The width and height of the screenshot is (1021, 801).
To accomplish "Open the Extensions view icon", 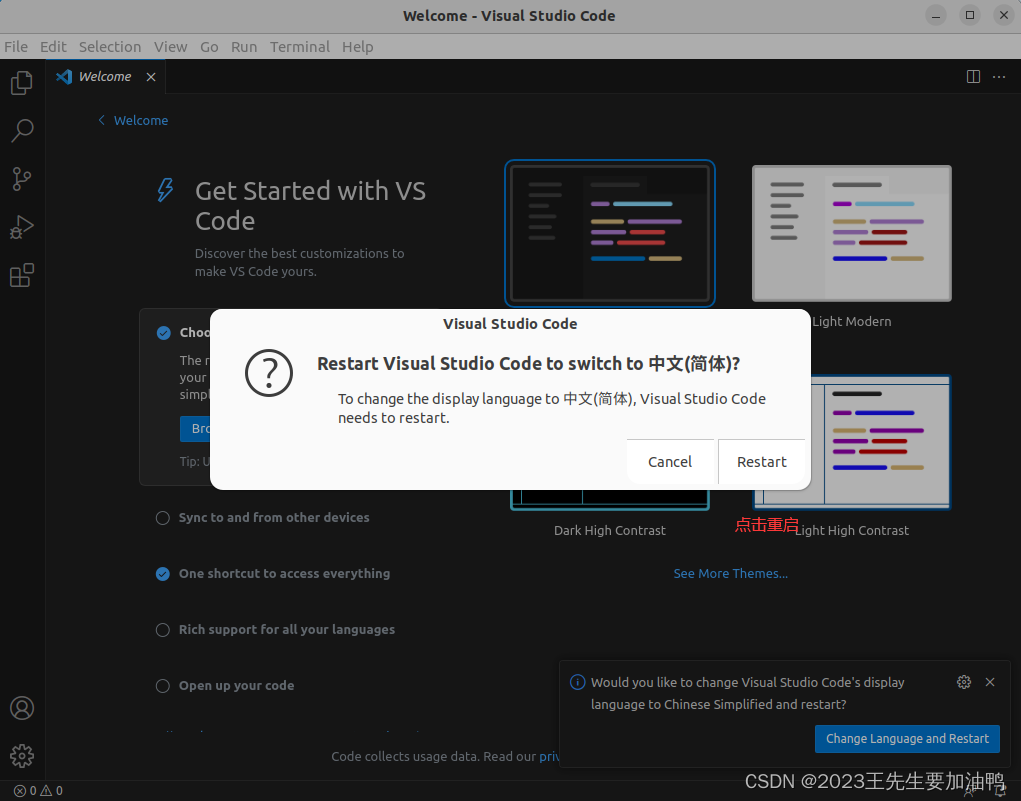I will point(22,275).
